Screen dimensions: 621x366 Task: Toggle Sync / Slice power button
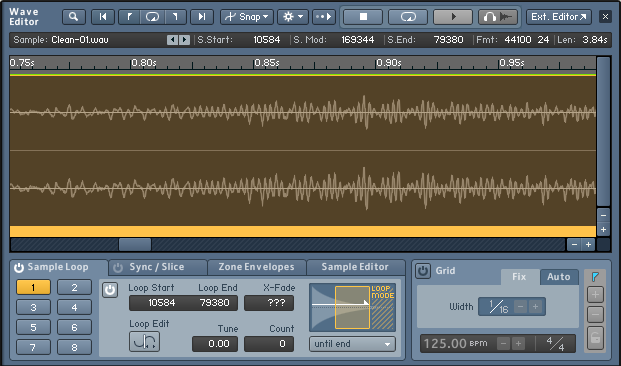[x=118, y=268]
